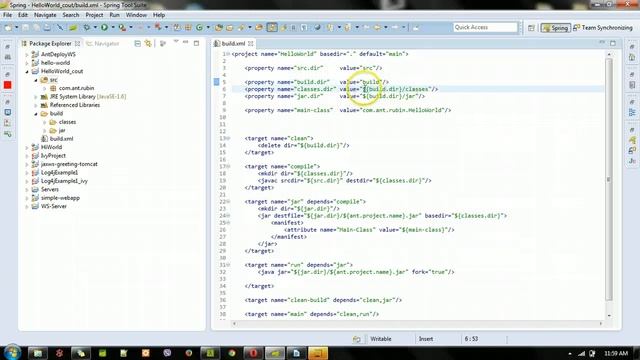Toggle fold of project element at line 1
Screen dimensions: 640x360
228,54
